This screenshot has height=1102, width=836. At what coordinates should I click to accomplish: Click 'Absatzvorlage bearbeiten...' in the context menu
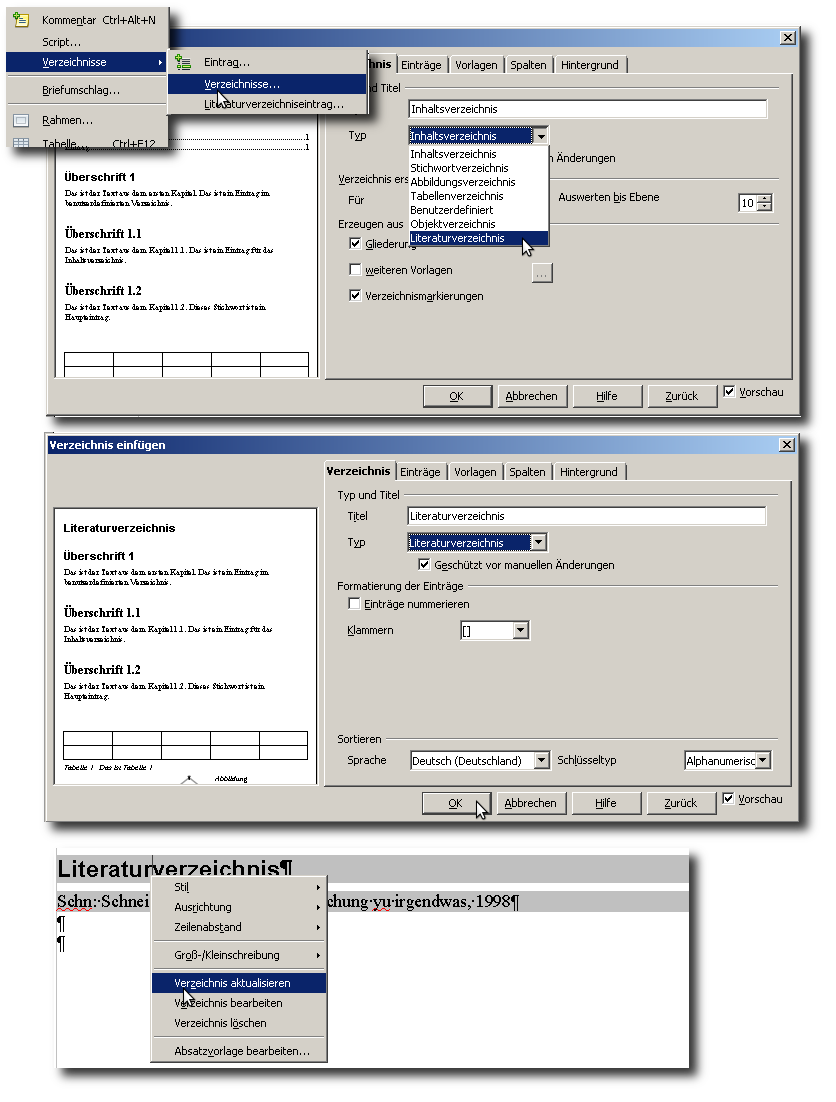coord(242,1051)
